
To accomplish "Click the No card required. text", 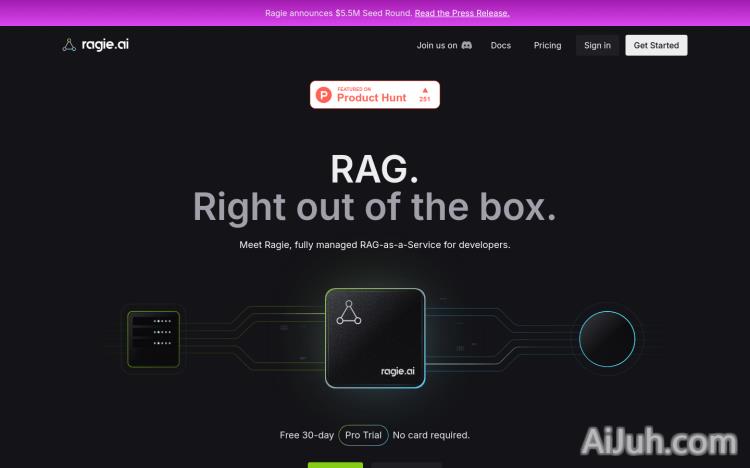I will (431, 435).
